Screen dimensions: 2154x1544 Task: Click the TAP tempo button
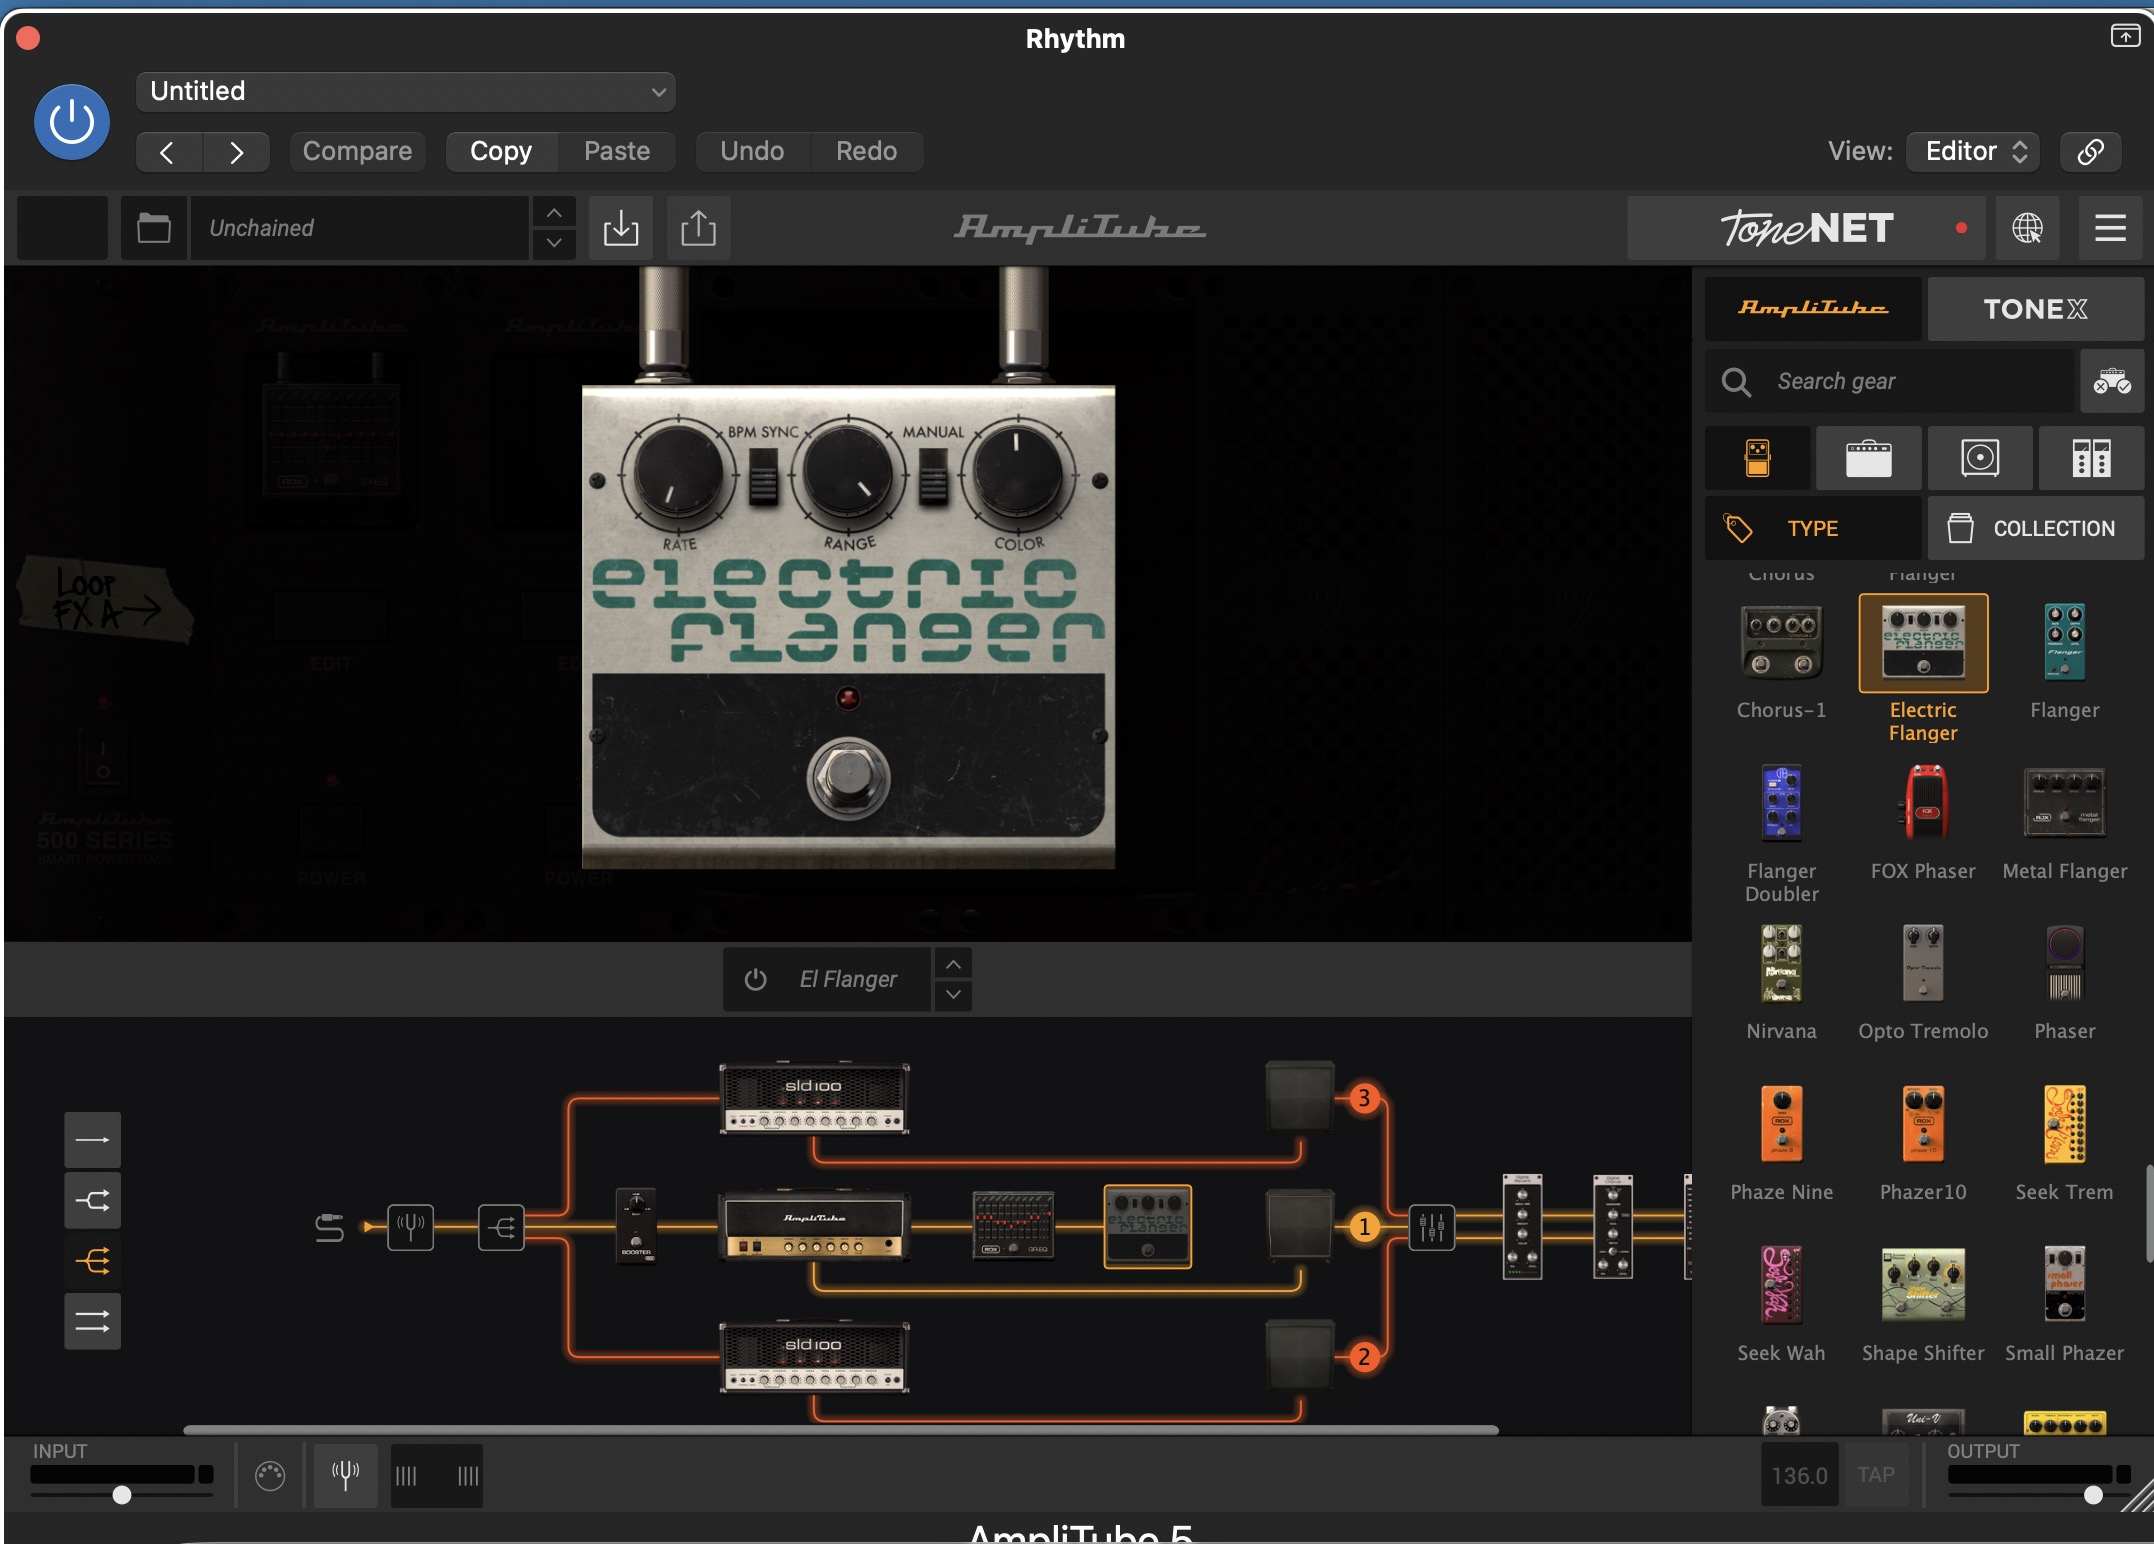pos(1875,1475)
